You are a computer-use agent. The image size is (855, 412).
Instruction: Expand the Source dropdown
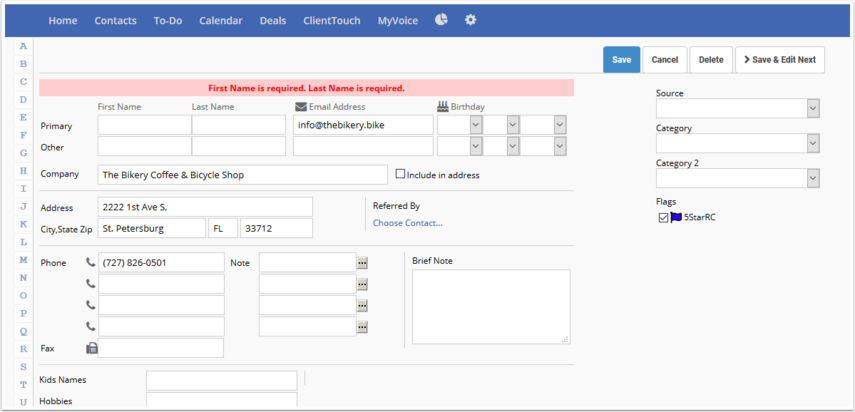[812, 108]
